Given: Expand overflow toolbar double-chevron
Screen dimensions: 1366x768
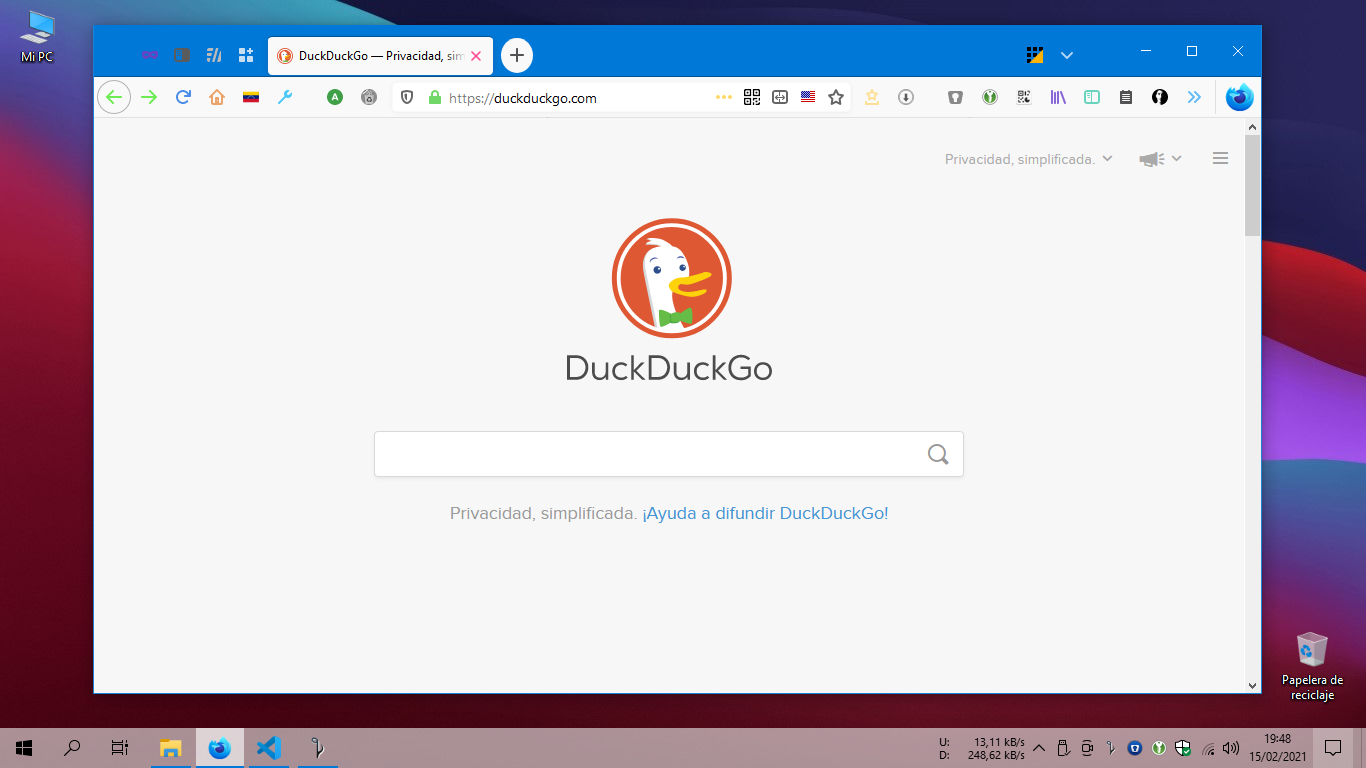Looking at the screenshot, I should (1194, 97).
